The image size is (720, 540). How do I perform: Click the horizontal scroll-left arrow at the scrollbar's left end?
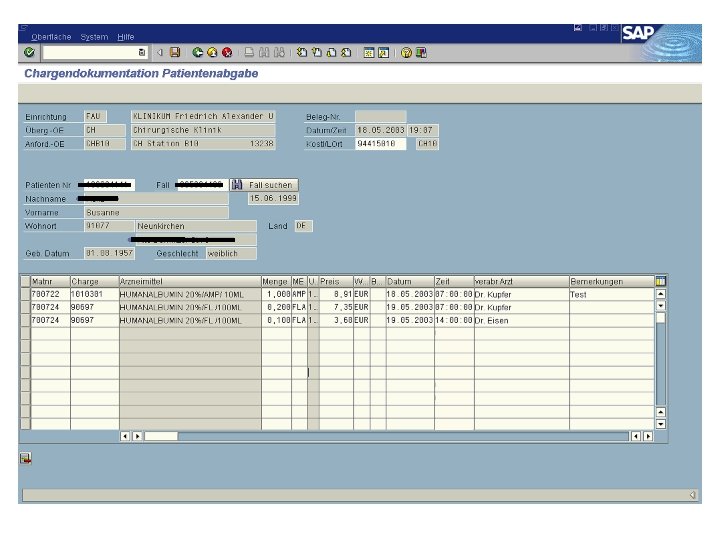pyautogui.click(x=125, y=436)
